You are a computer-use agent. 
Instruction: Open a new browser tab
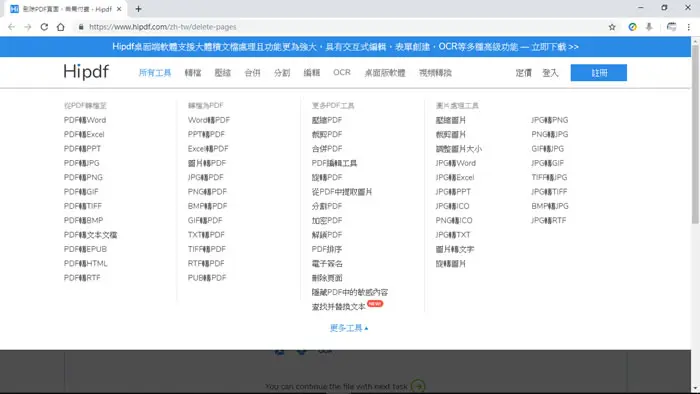138,9
